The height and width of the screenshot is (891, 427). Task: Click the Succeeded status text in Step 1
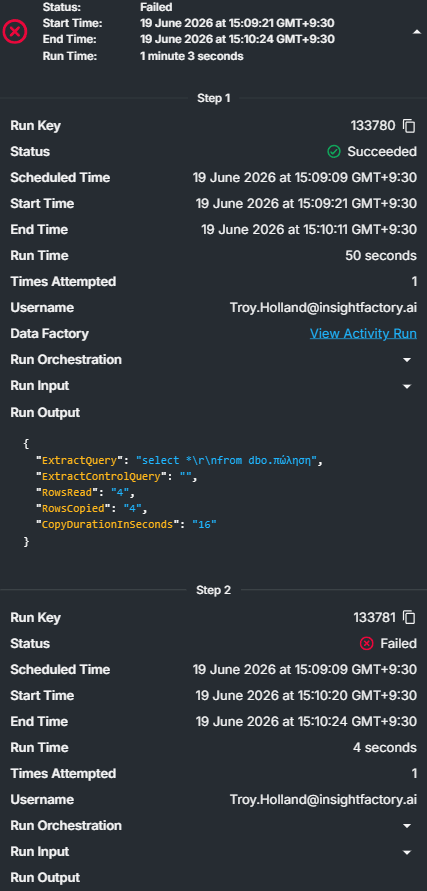pyautogui.click(x=382, y=152)
